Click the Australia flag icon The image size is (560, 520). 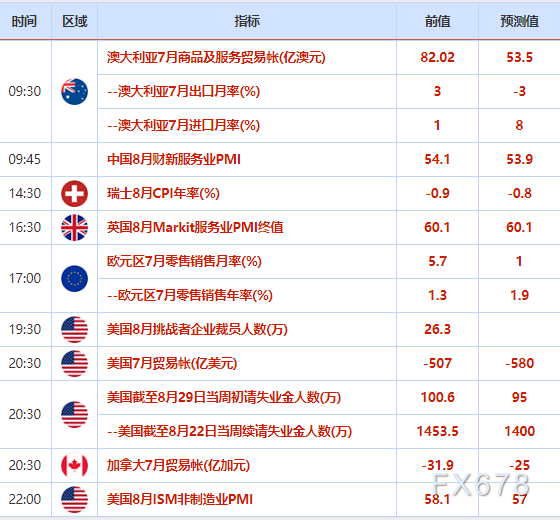74,91
